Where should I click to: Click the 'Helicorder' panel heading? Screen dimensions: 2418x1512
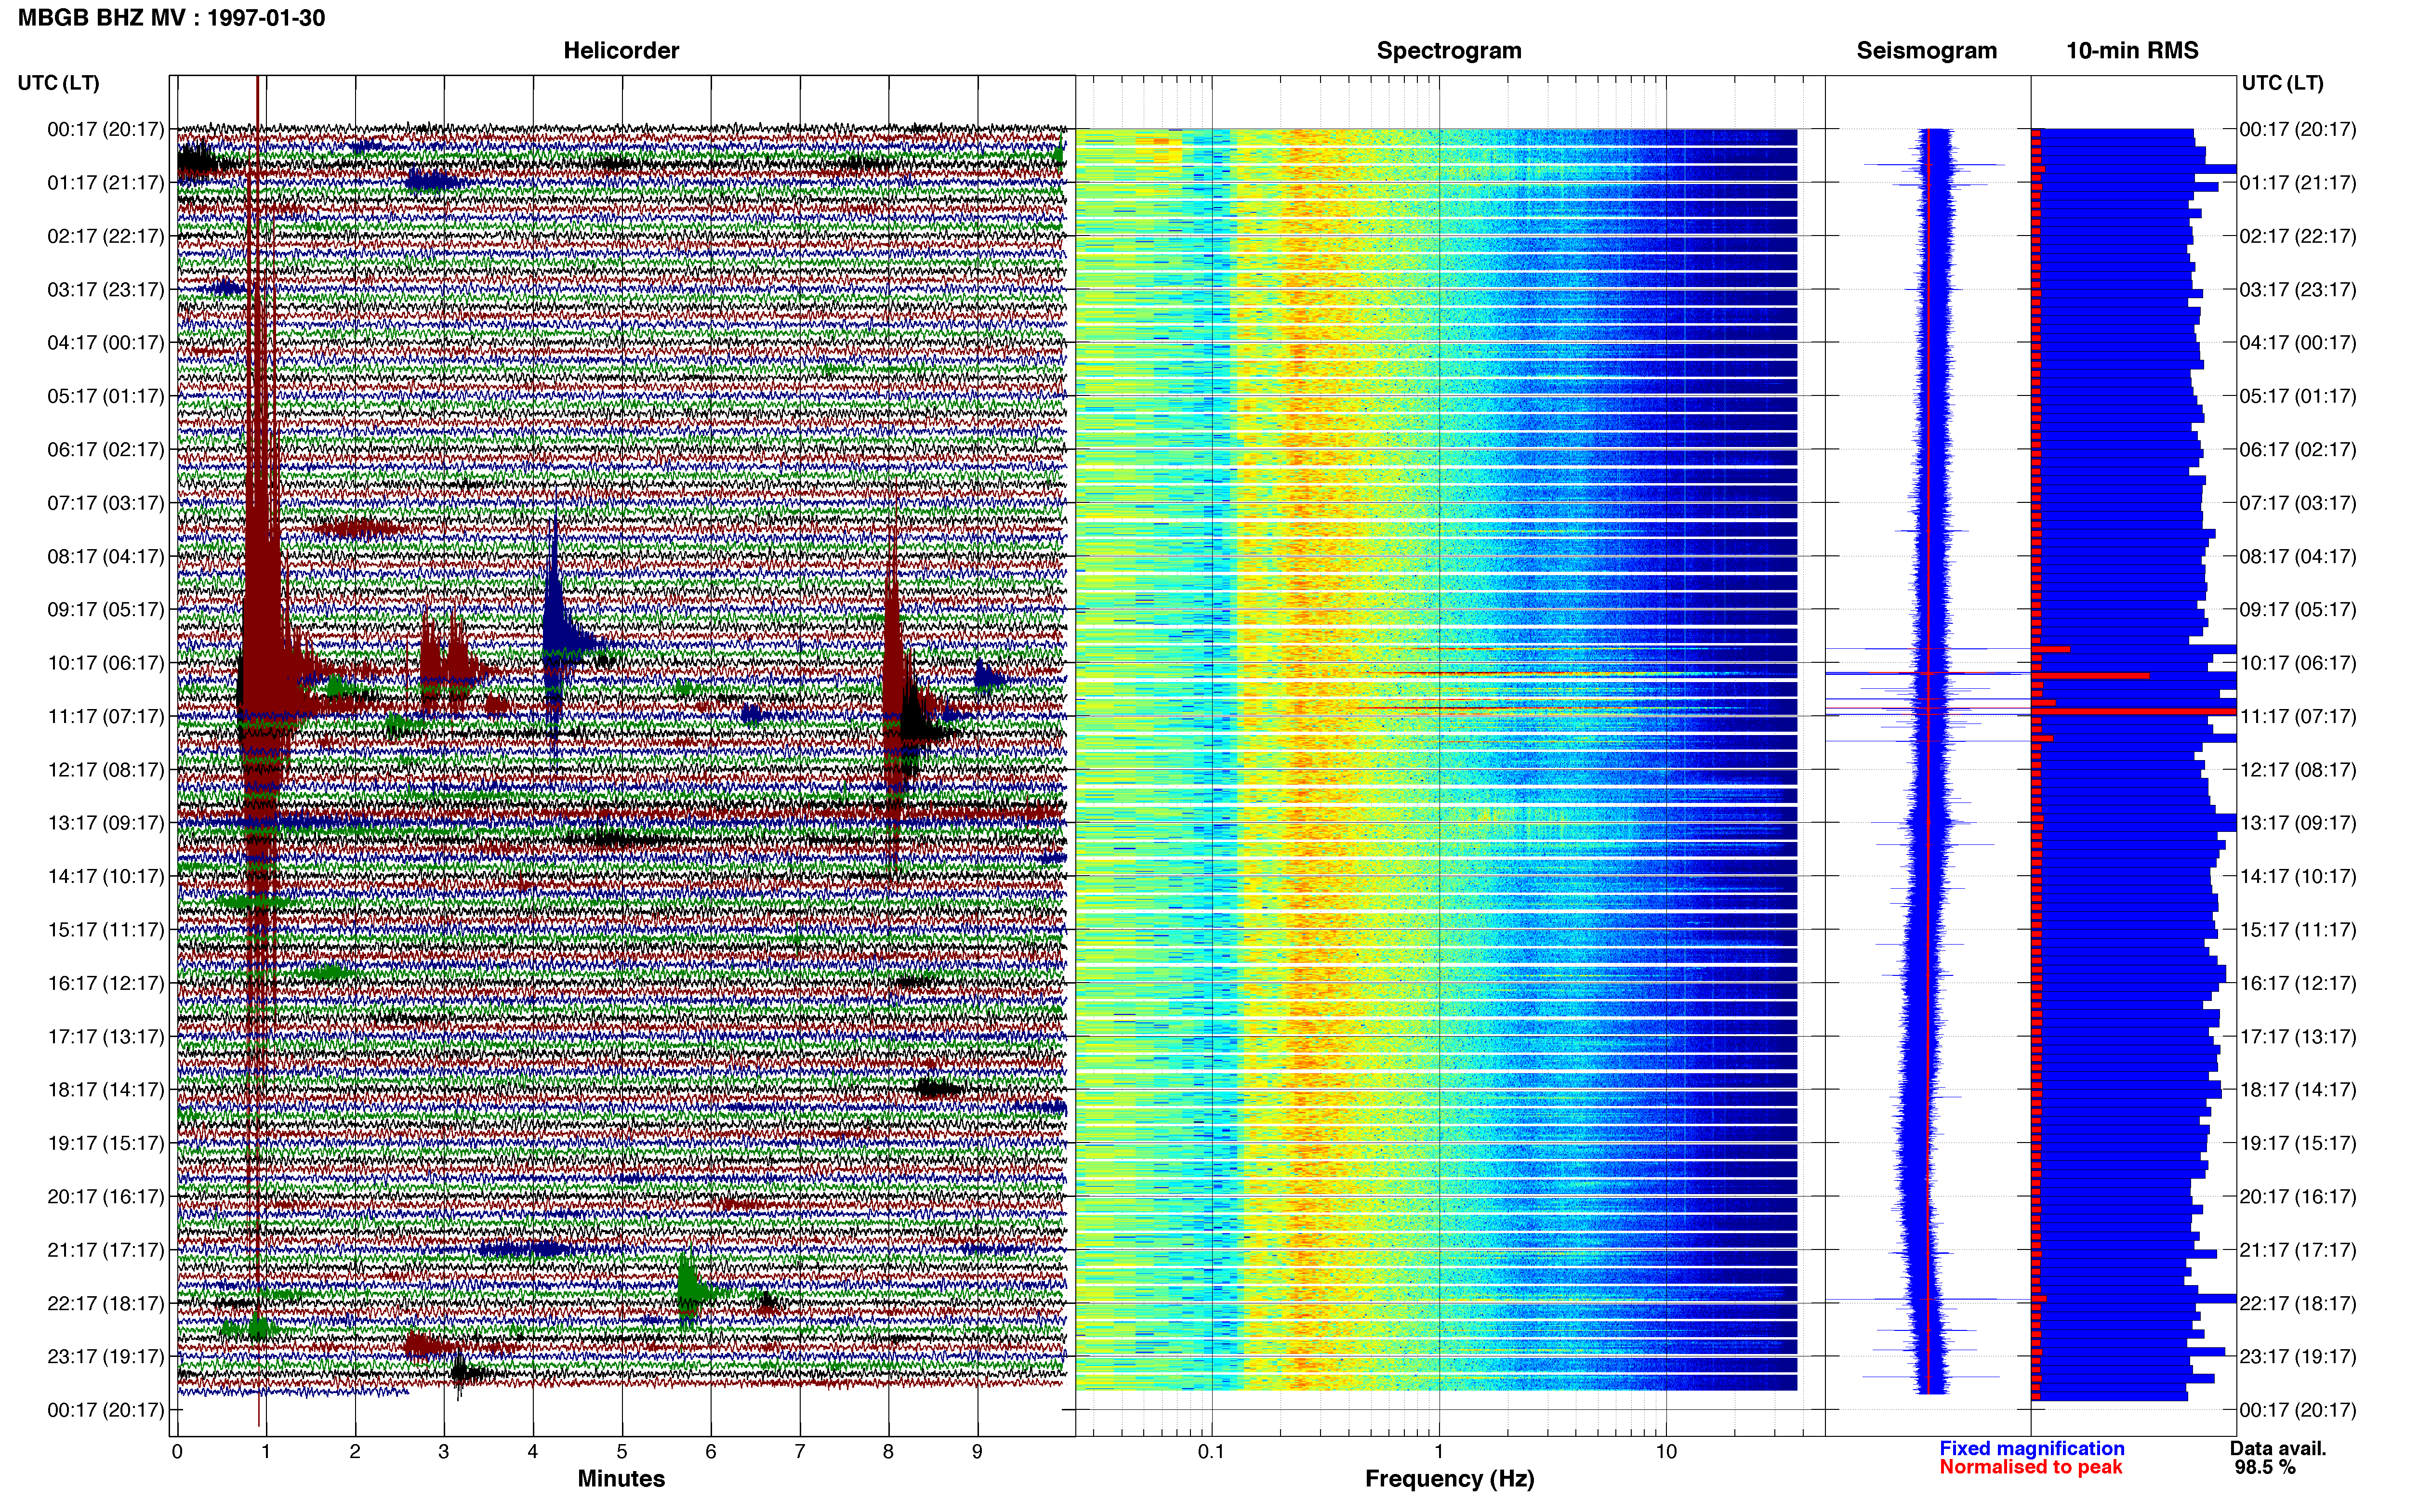click(621, 50)
